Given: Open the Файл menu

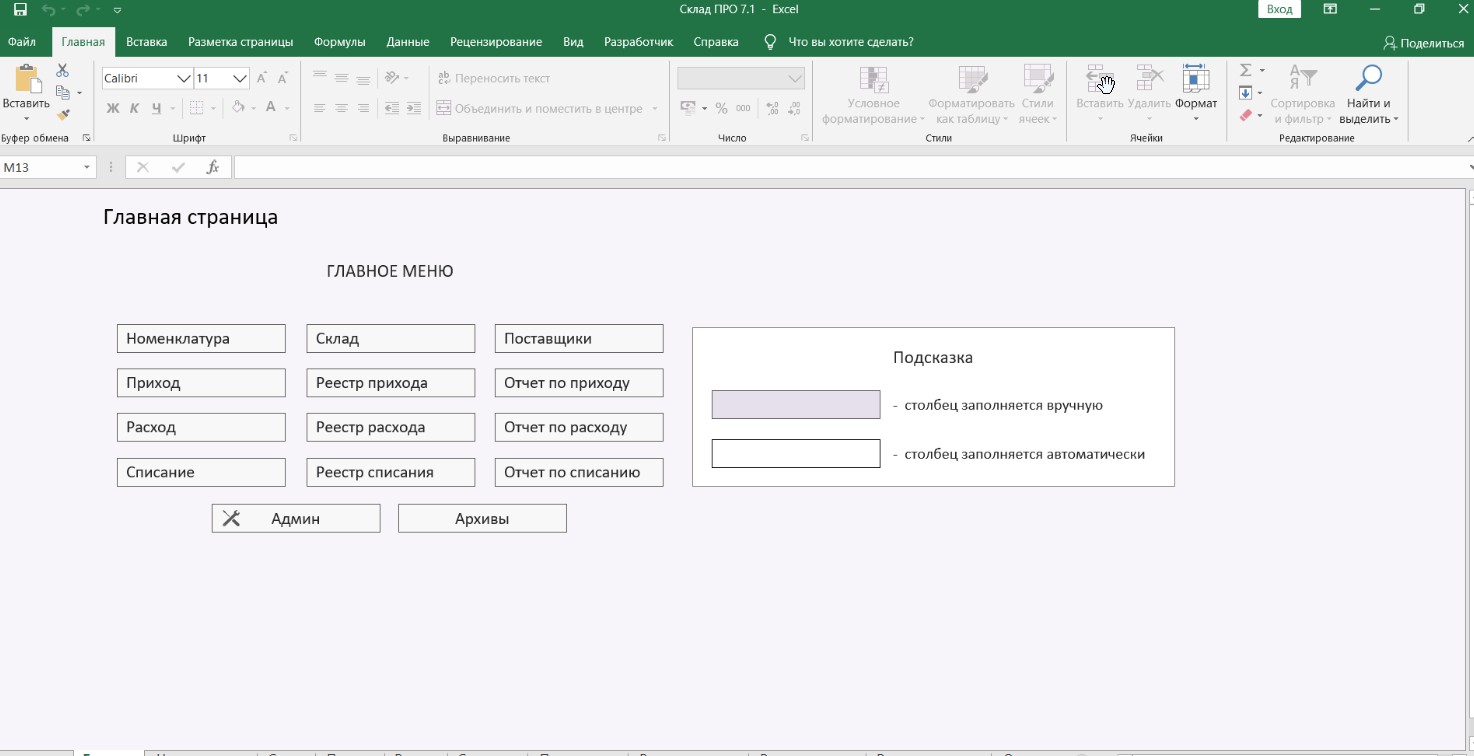Looking at the screenshot, I should point(22,42).
